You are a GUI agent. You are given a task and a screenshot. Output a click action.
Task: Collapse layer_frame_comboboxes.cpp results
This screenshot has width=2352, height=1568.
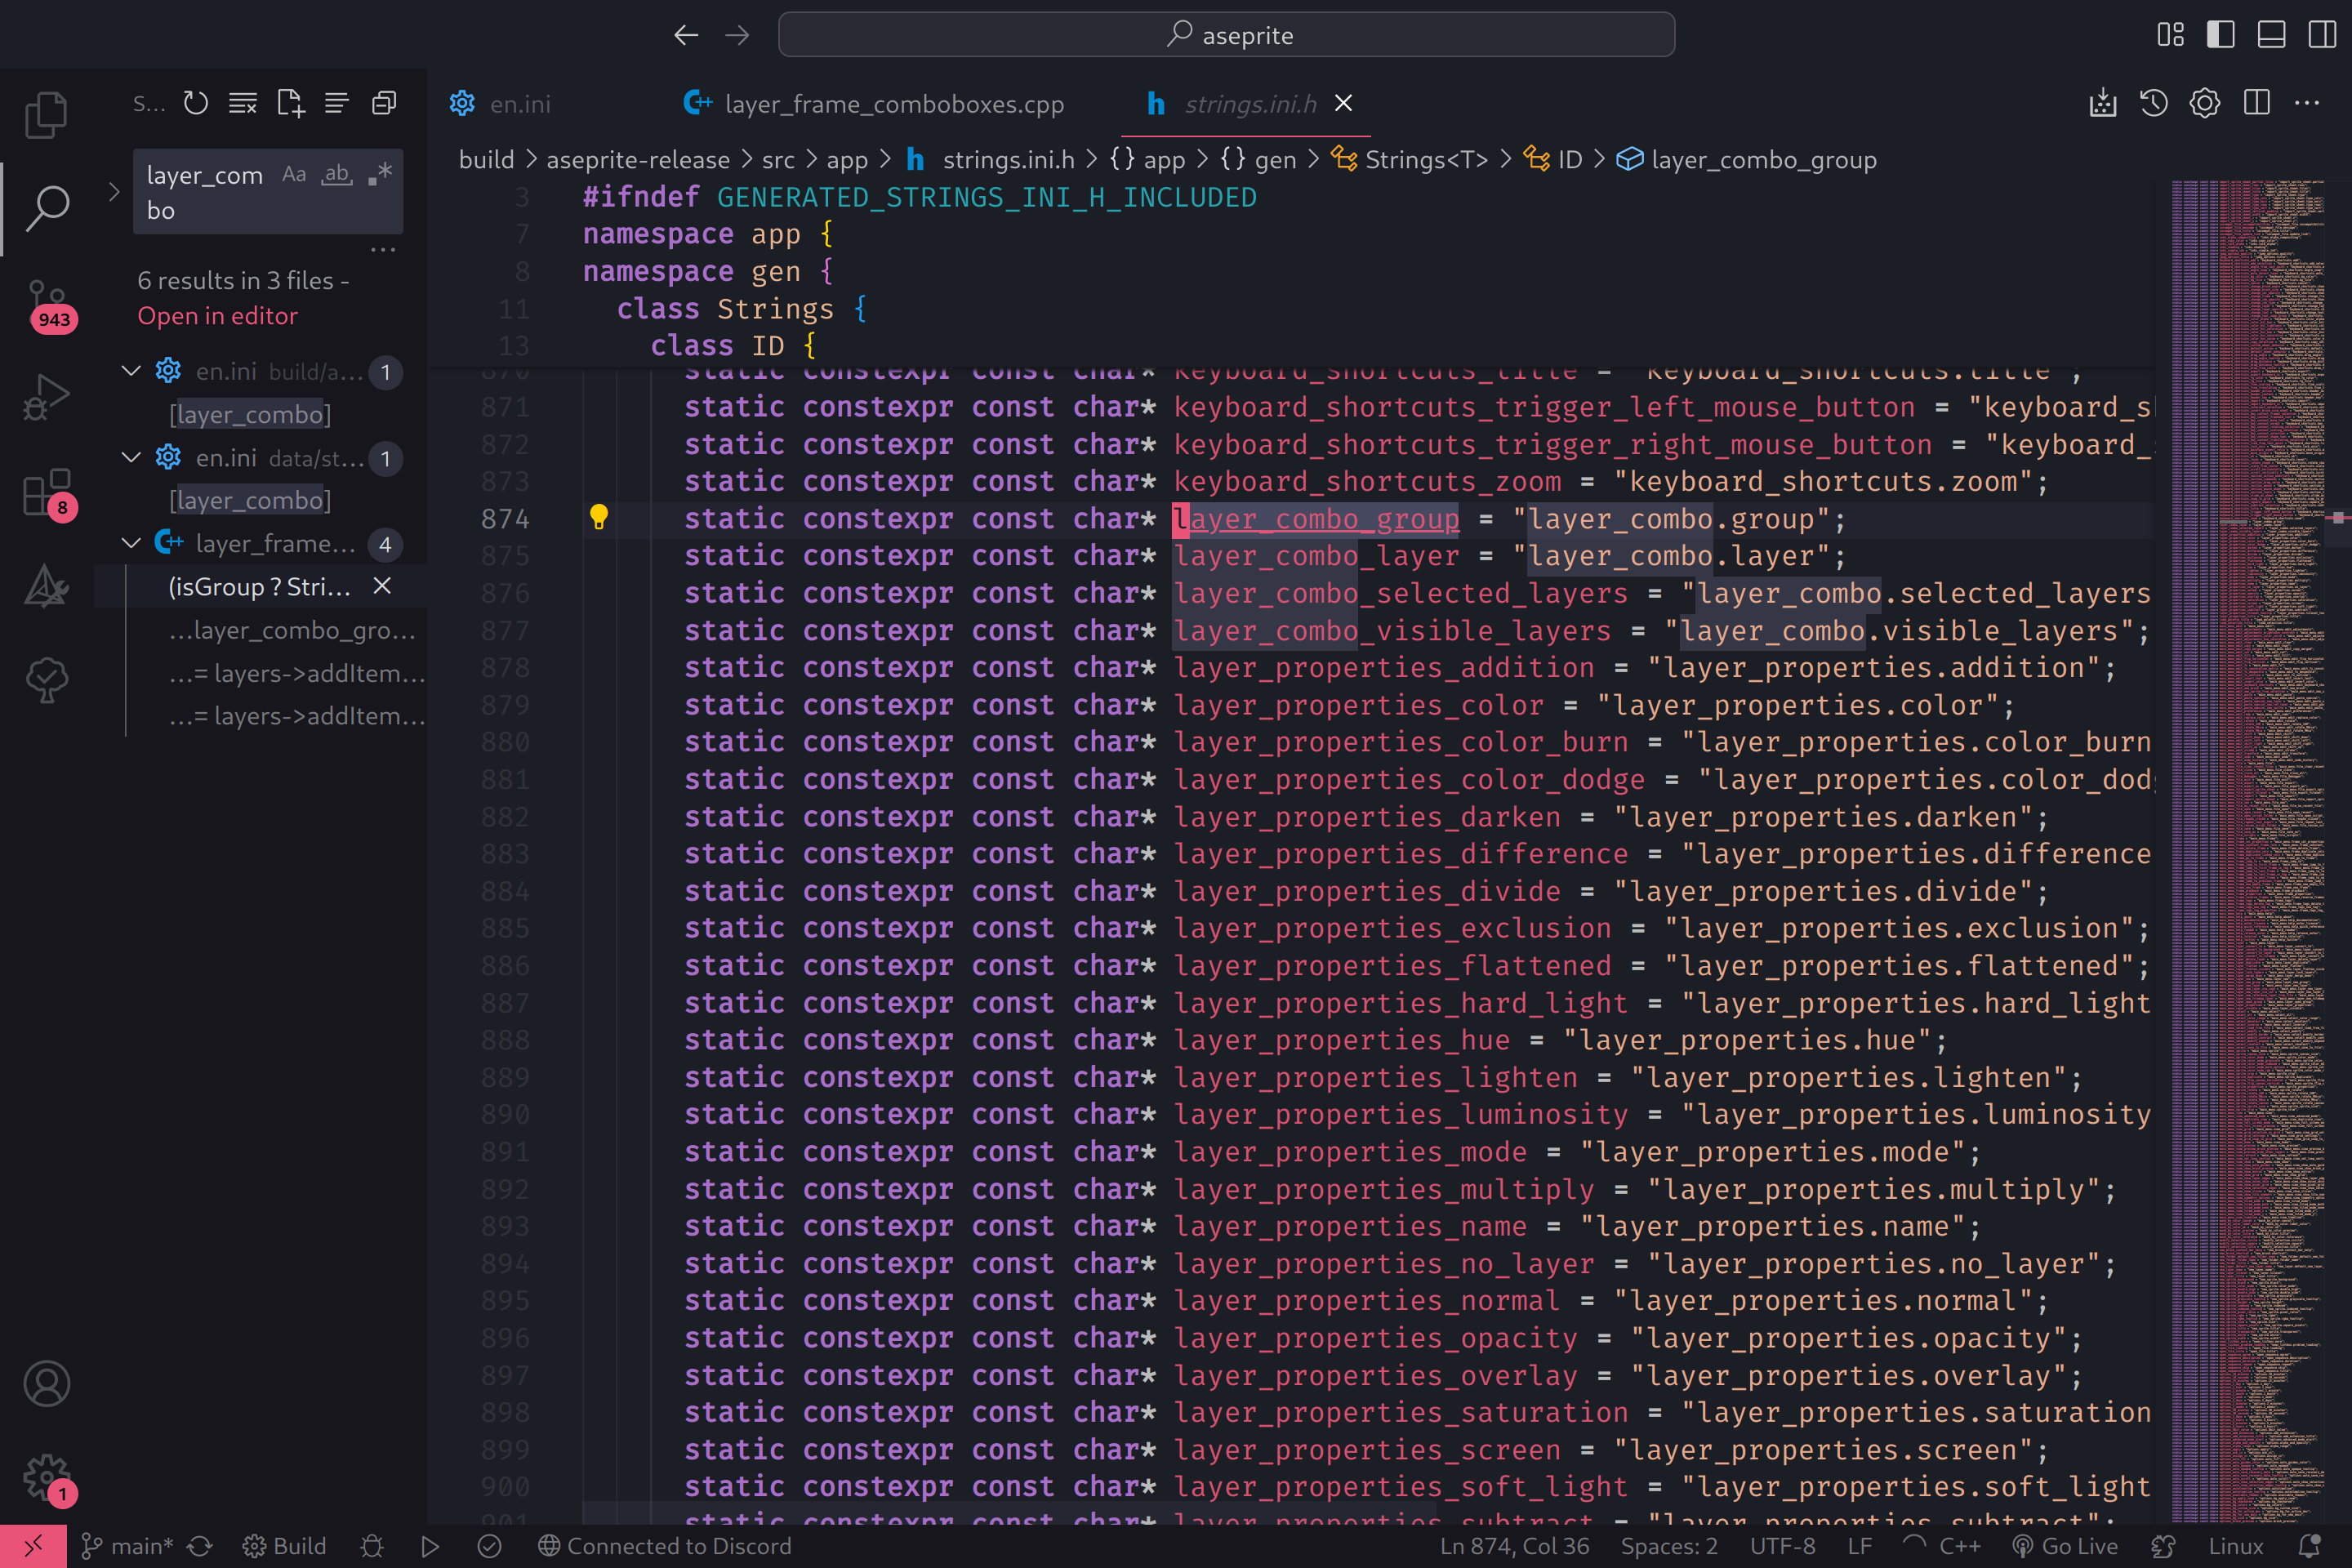pyautogui.click(x=131, y=543)
